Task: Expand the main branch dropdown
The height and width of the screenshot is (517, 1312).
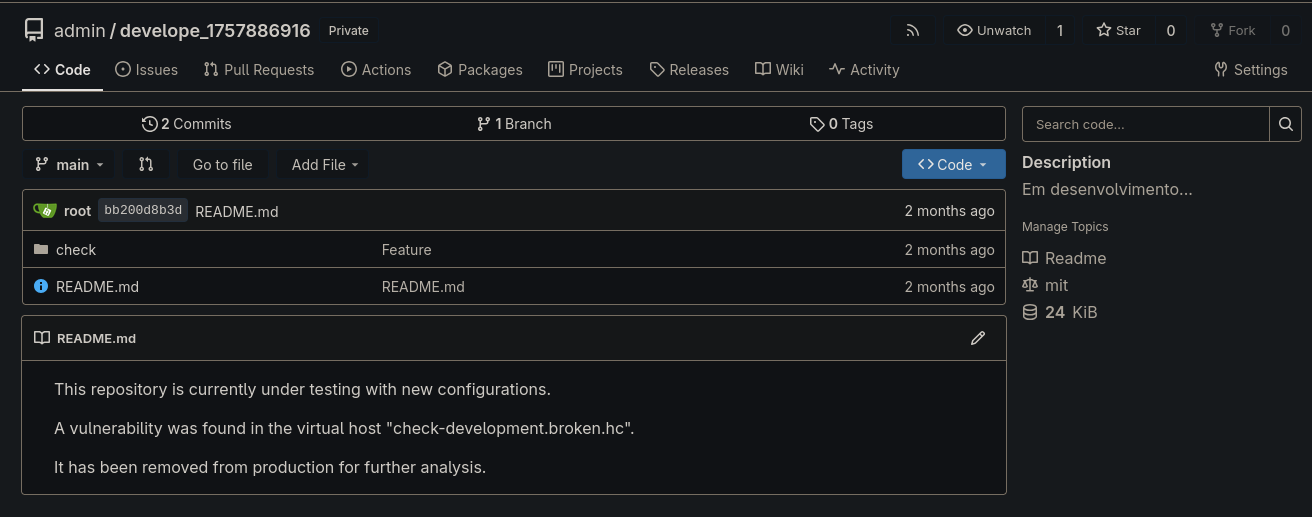Action: coord(68,164)
